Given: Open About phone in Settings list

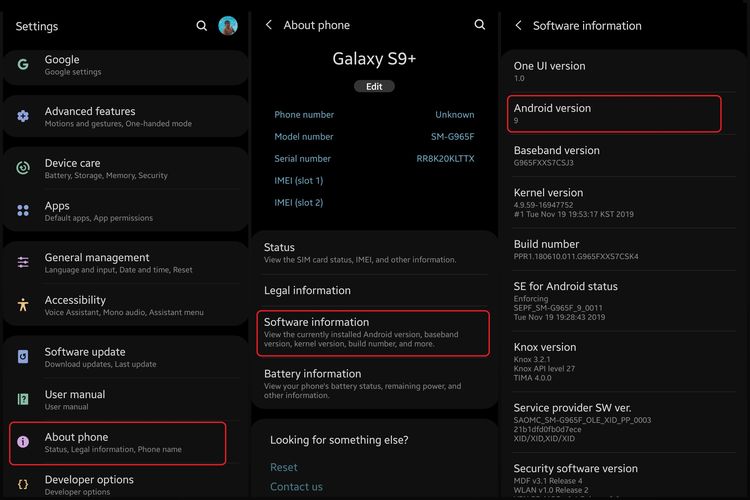Looking at the screenshot, I should pyautogui.click(x=118, y=443).
